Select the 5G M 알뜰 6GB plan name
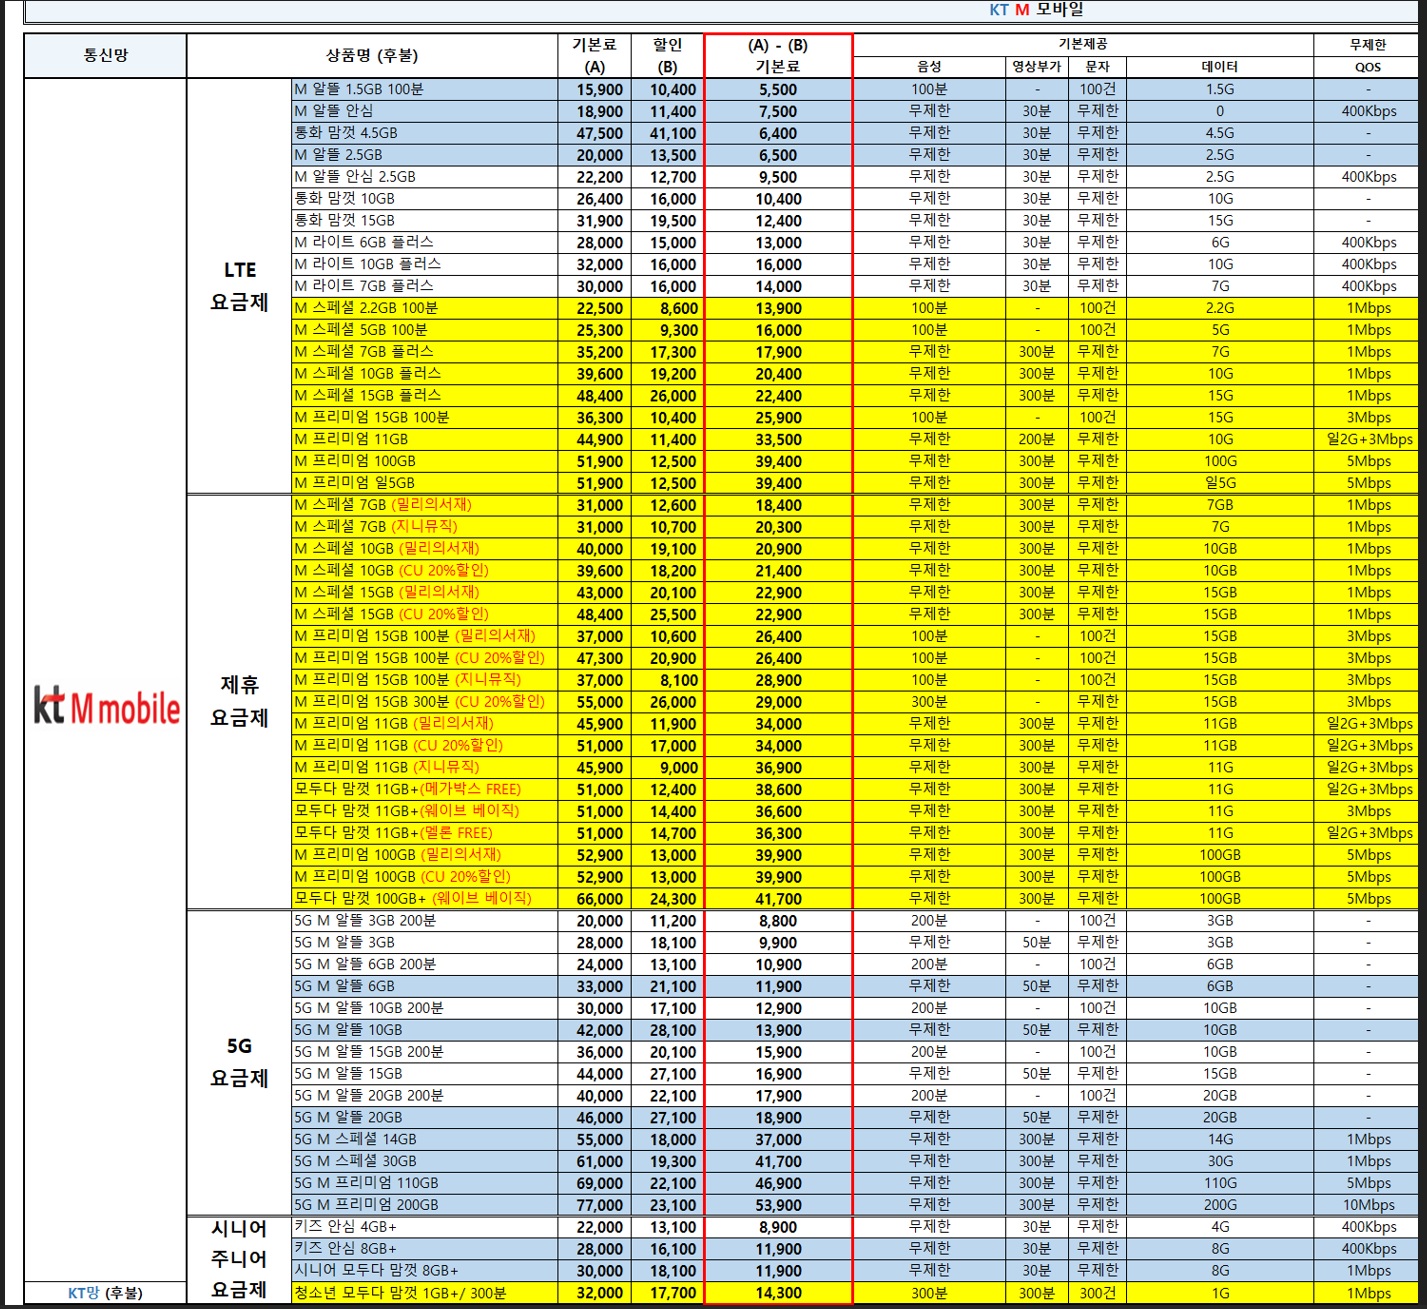This screenshot has height=1309, width=1427. 344,986
